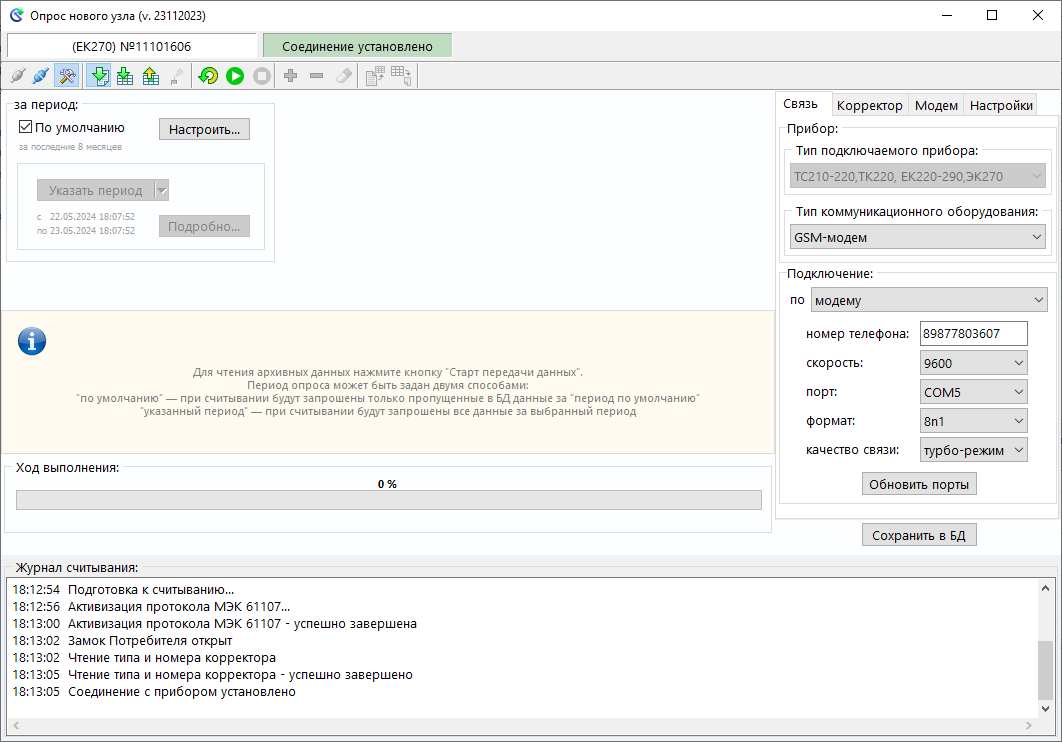Click the blue connect plug icon
This screenshot has height=742, width=1062.
41,76
